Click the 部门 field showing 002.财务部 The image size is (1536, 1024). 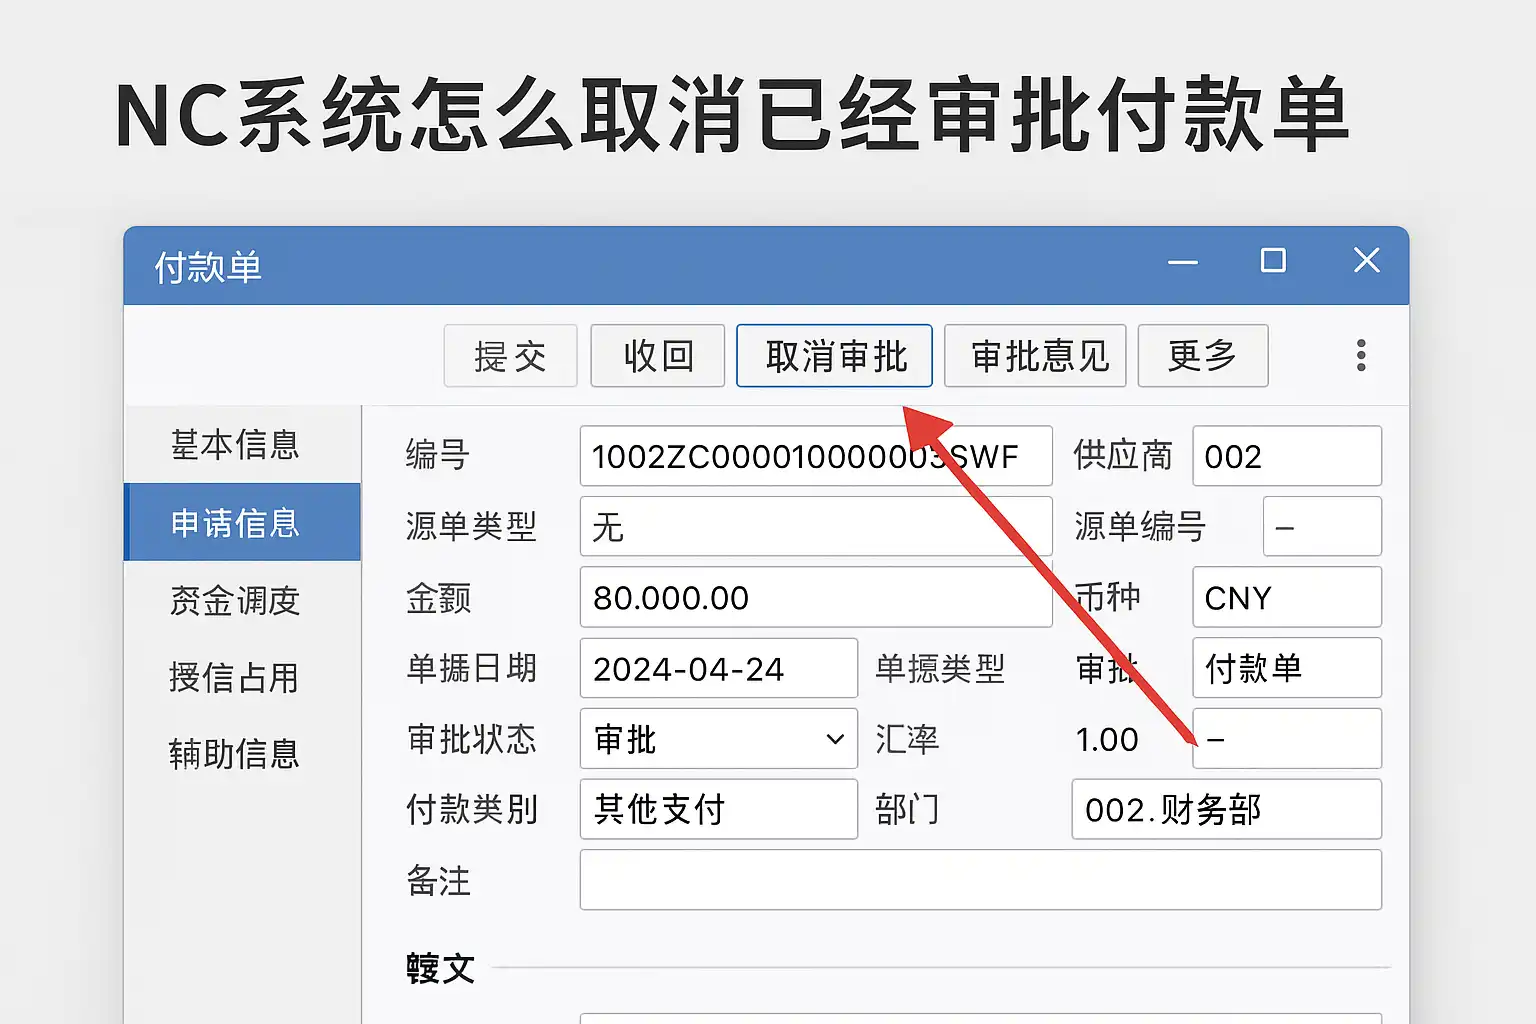click(x=1227, y=809)
